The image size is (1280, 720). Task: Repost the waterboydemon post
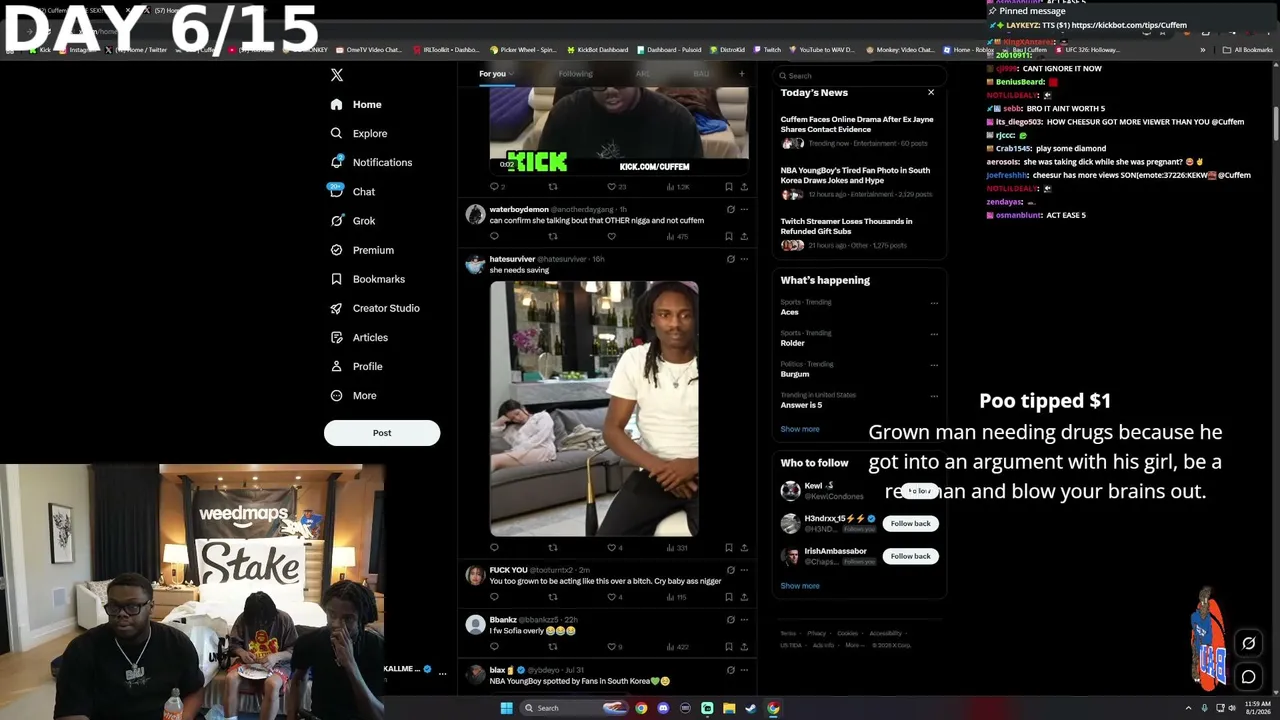(553, 237)
